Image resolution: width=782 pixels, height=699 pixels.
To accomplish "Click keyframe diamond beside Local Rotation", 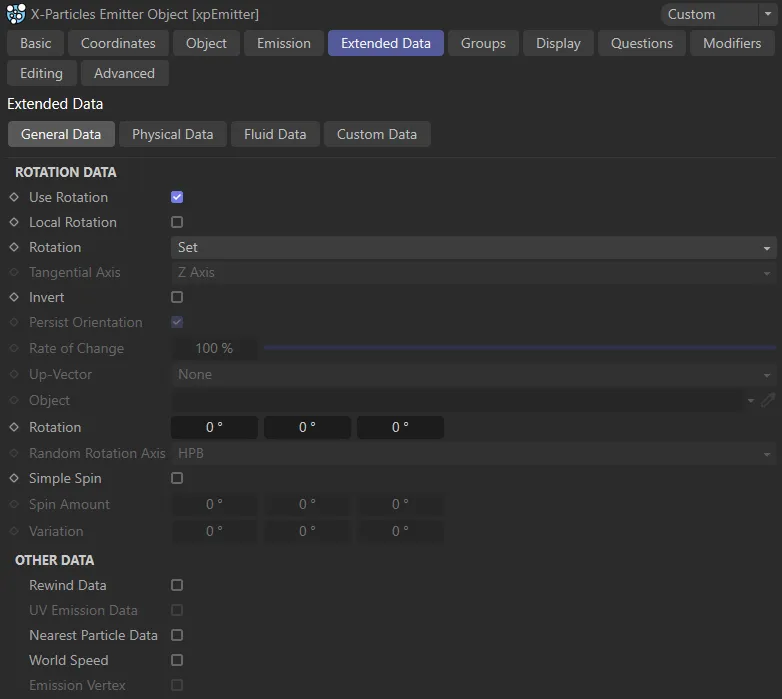I will [x=14, y=222].
